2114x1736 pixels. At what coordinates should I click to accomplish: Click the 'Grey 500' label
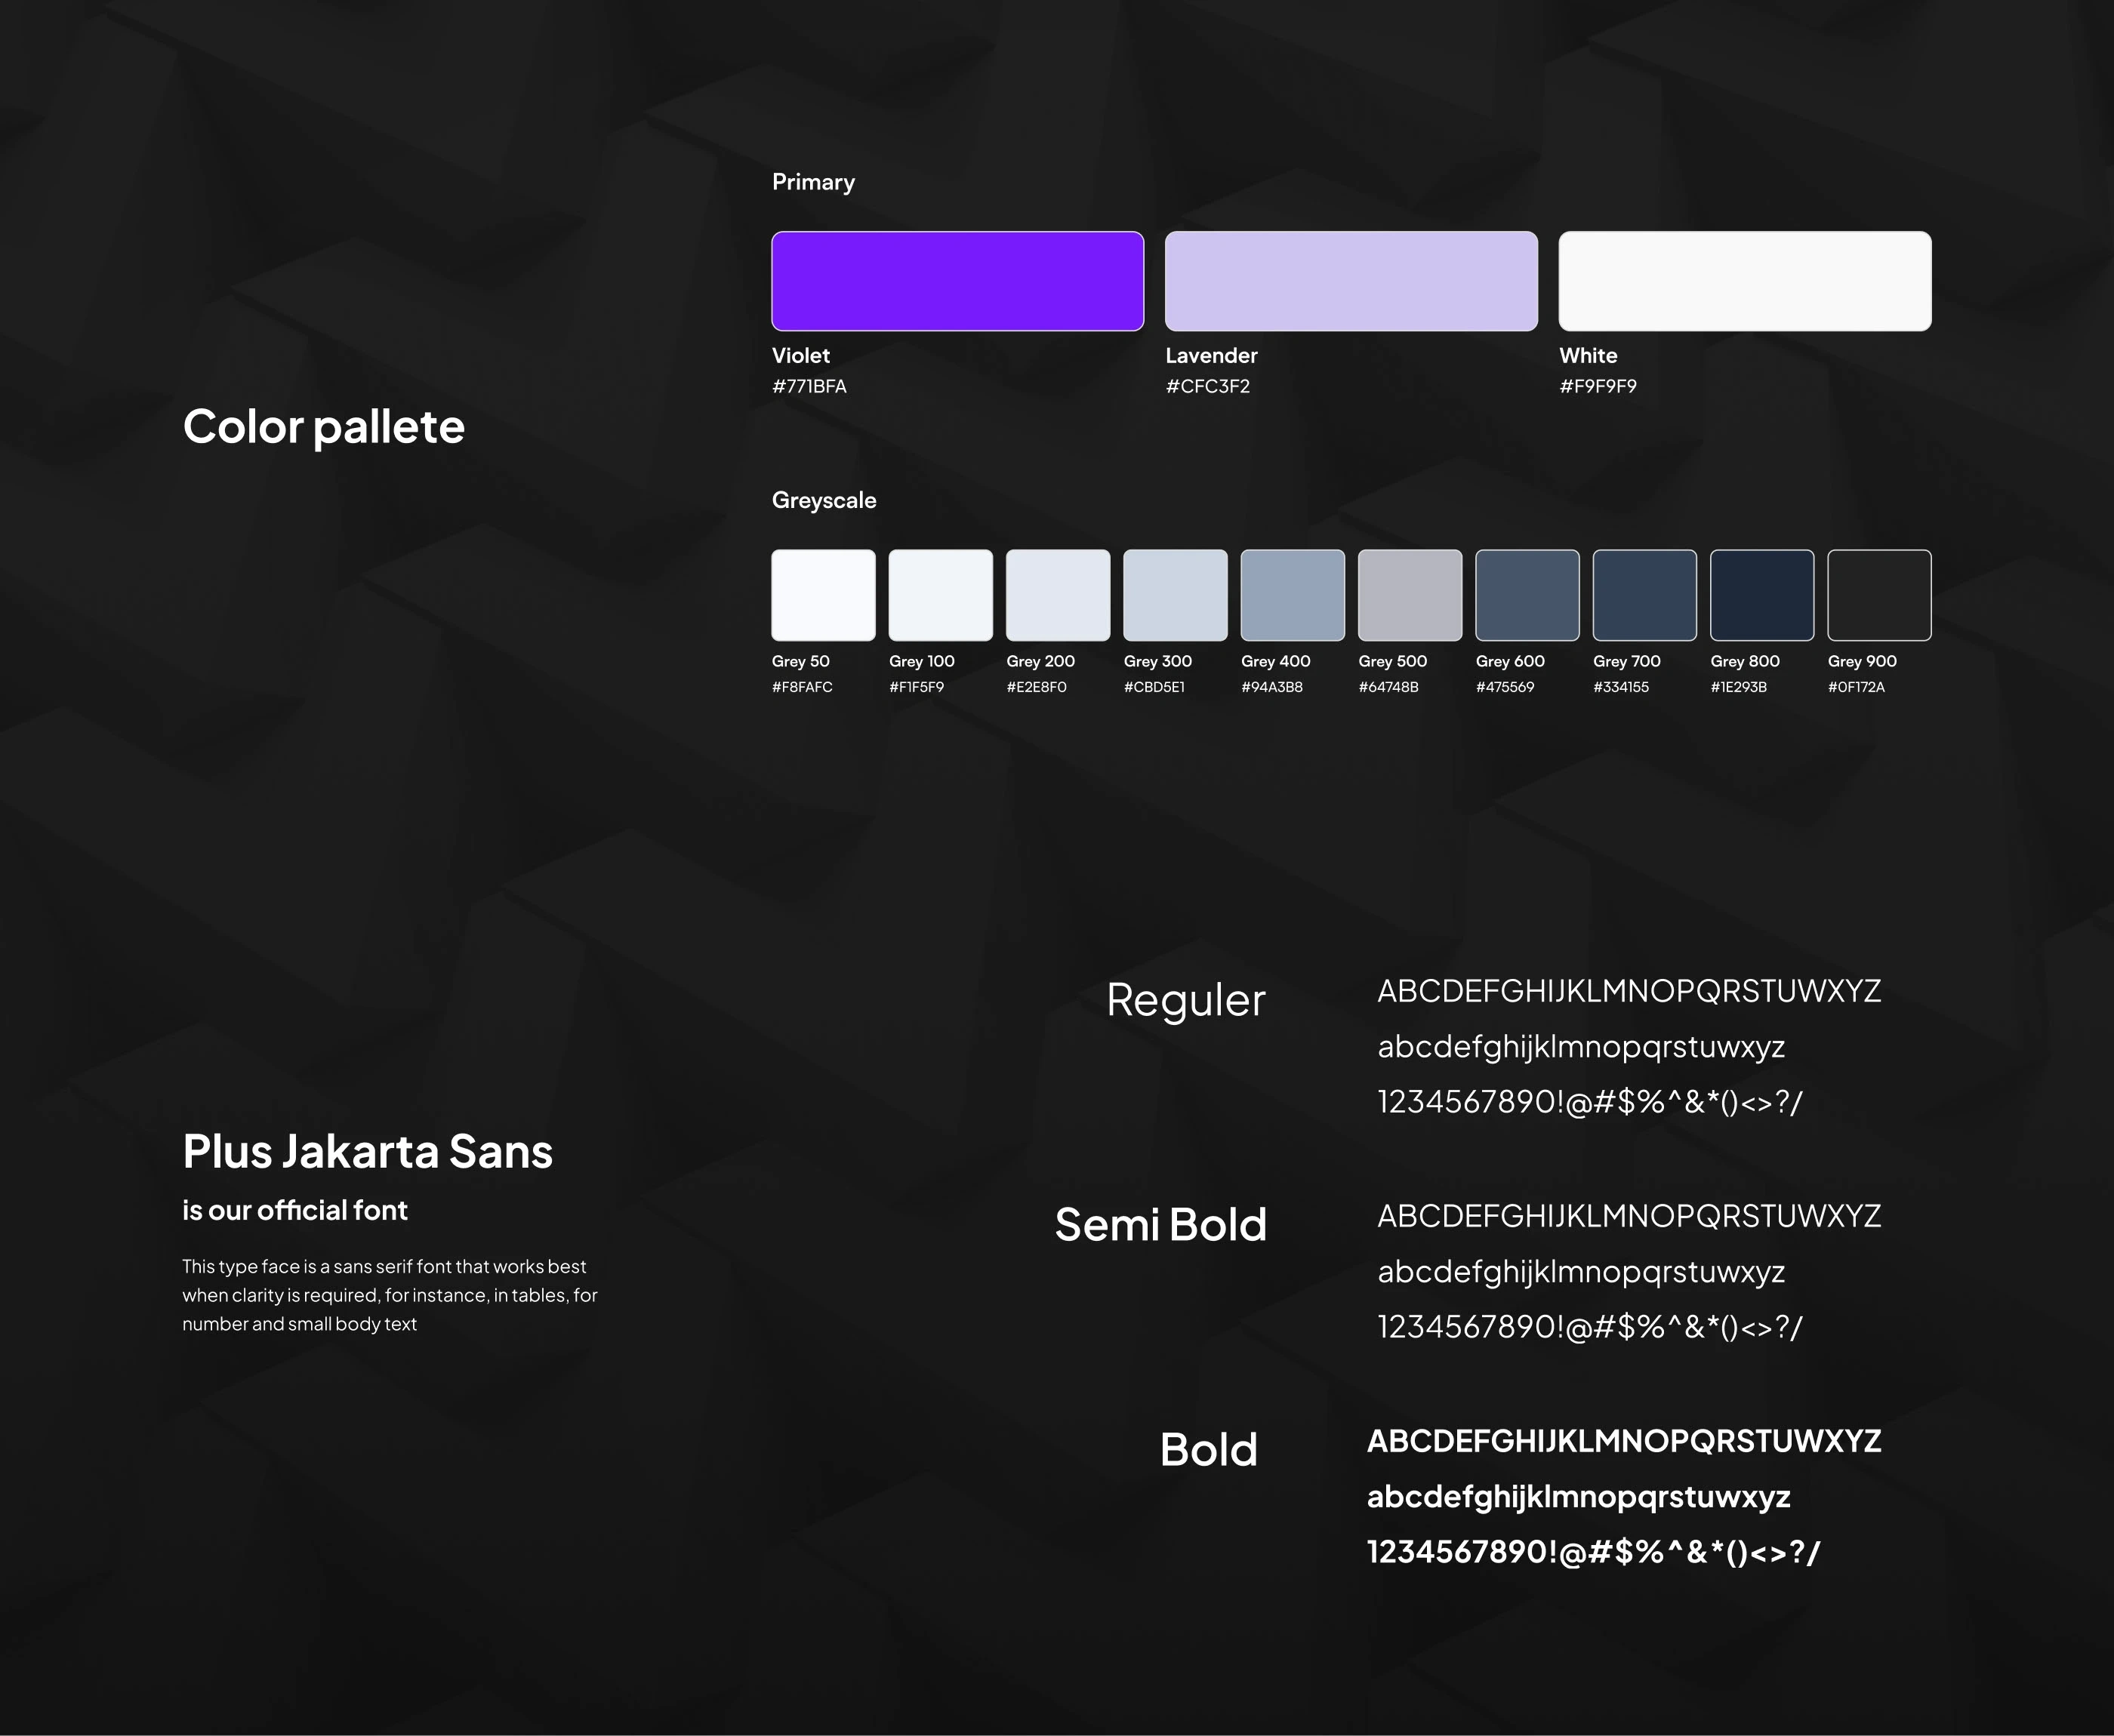1392,661
